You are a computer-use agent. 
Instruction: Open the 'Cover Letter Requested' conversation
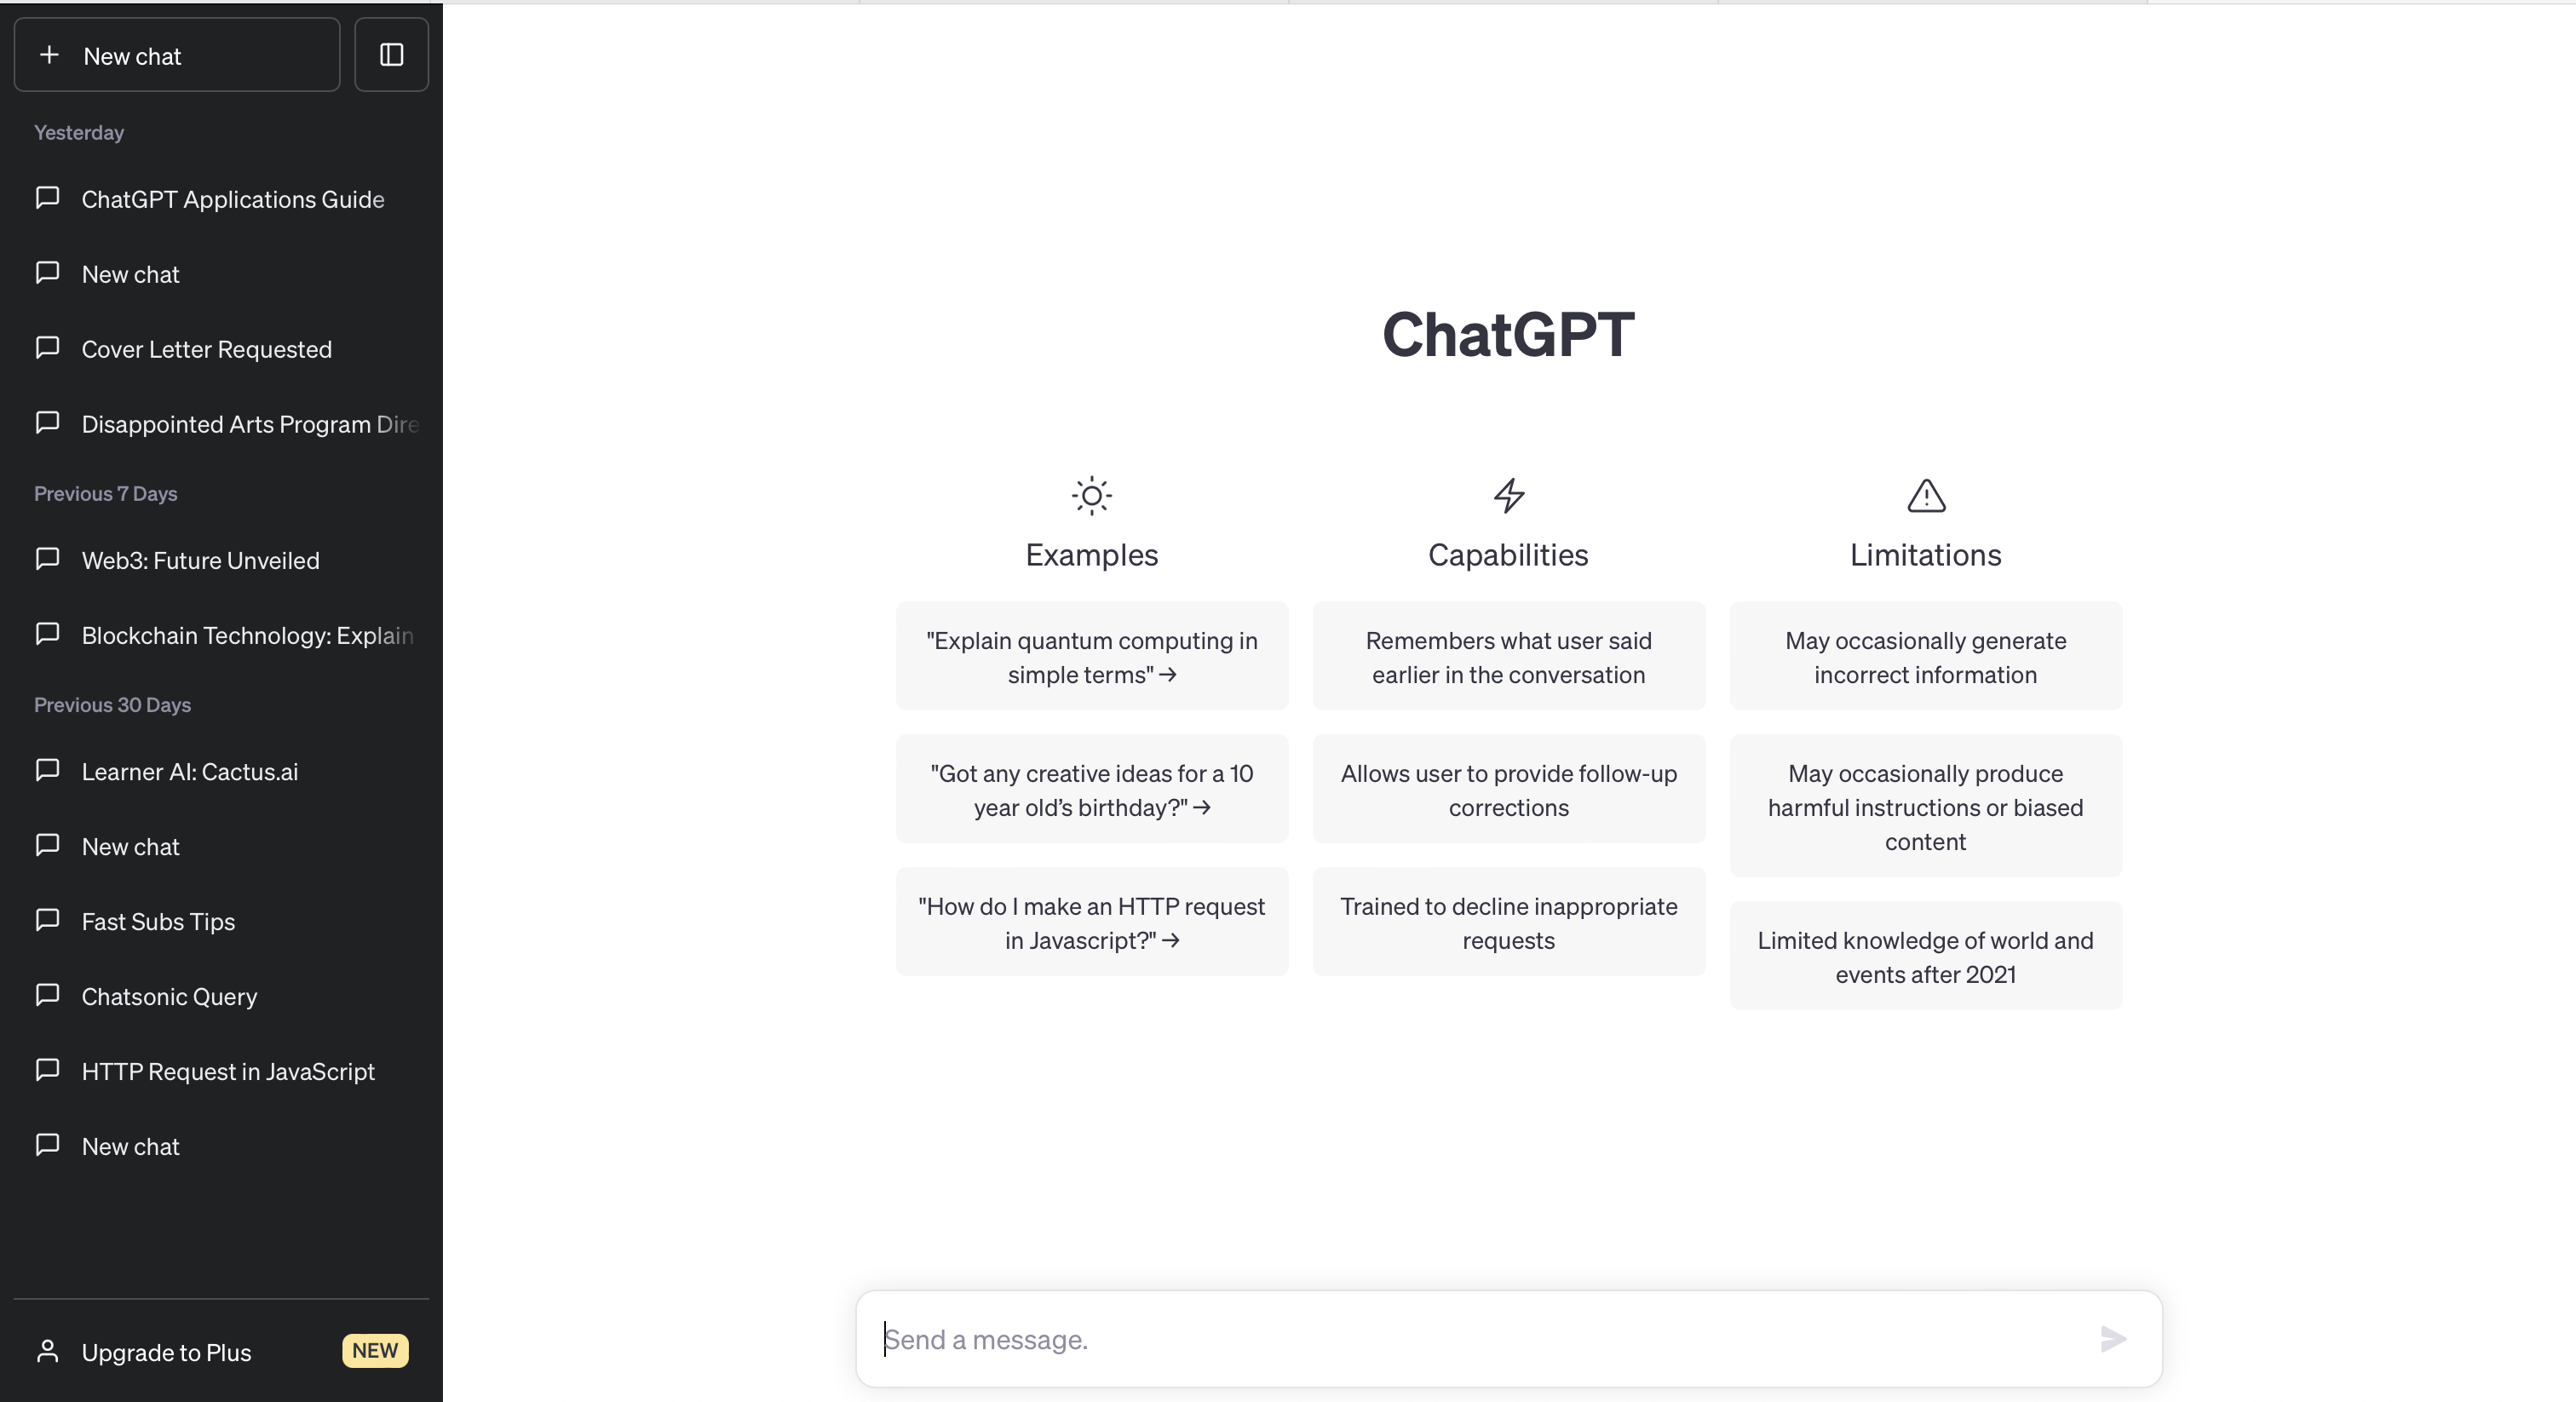point(205,347)
